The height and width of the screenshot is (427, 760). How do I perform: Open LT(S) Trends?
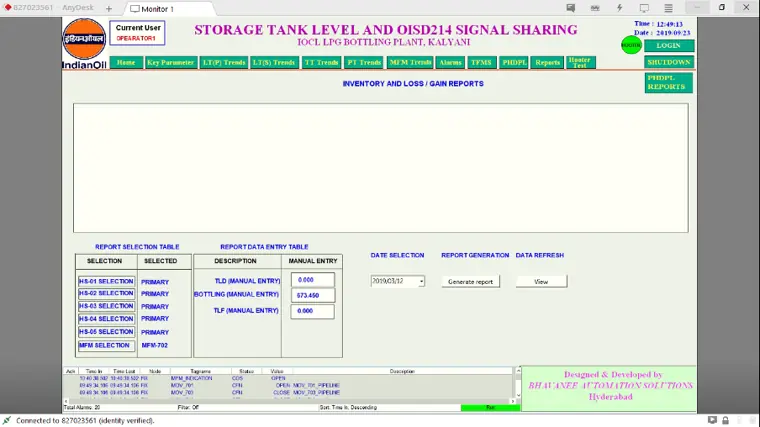(274, 63)
